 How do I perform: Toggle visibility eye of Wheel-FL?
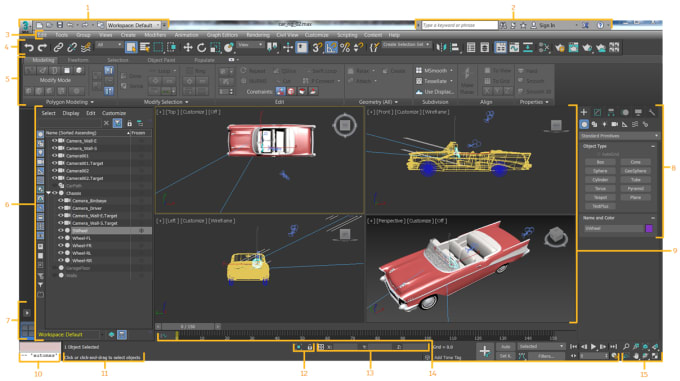pos(61,238)
